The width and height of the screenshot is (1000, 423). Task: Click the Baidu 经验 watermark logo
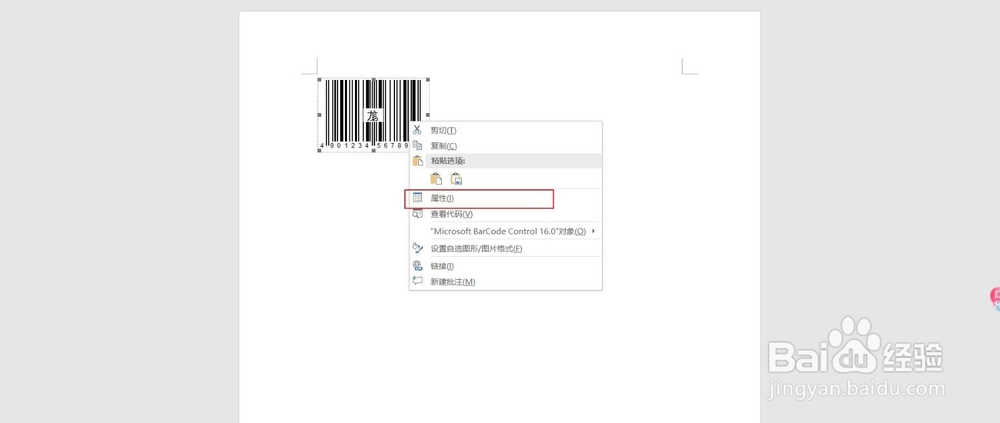point(856,357)
